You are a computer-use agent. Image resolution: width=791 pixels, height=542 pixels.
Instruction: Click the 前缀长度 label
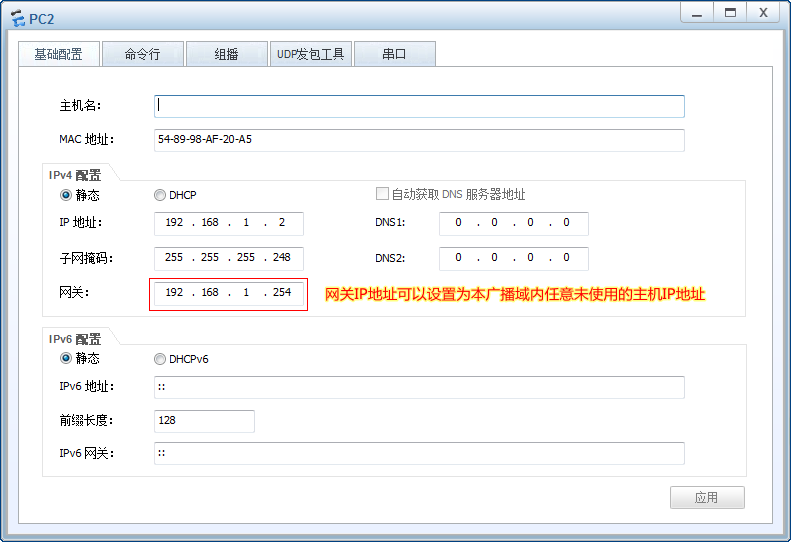click(x=86, y=420)
